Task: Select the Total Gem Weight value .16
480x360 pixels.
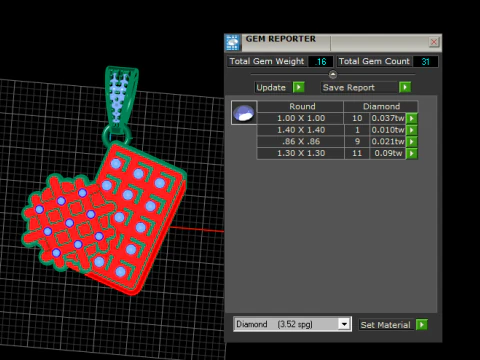Action: pyautogui.click(x=321, y=62)
